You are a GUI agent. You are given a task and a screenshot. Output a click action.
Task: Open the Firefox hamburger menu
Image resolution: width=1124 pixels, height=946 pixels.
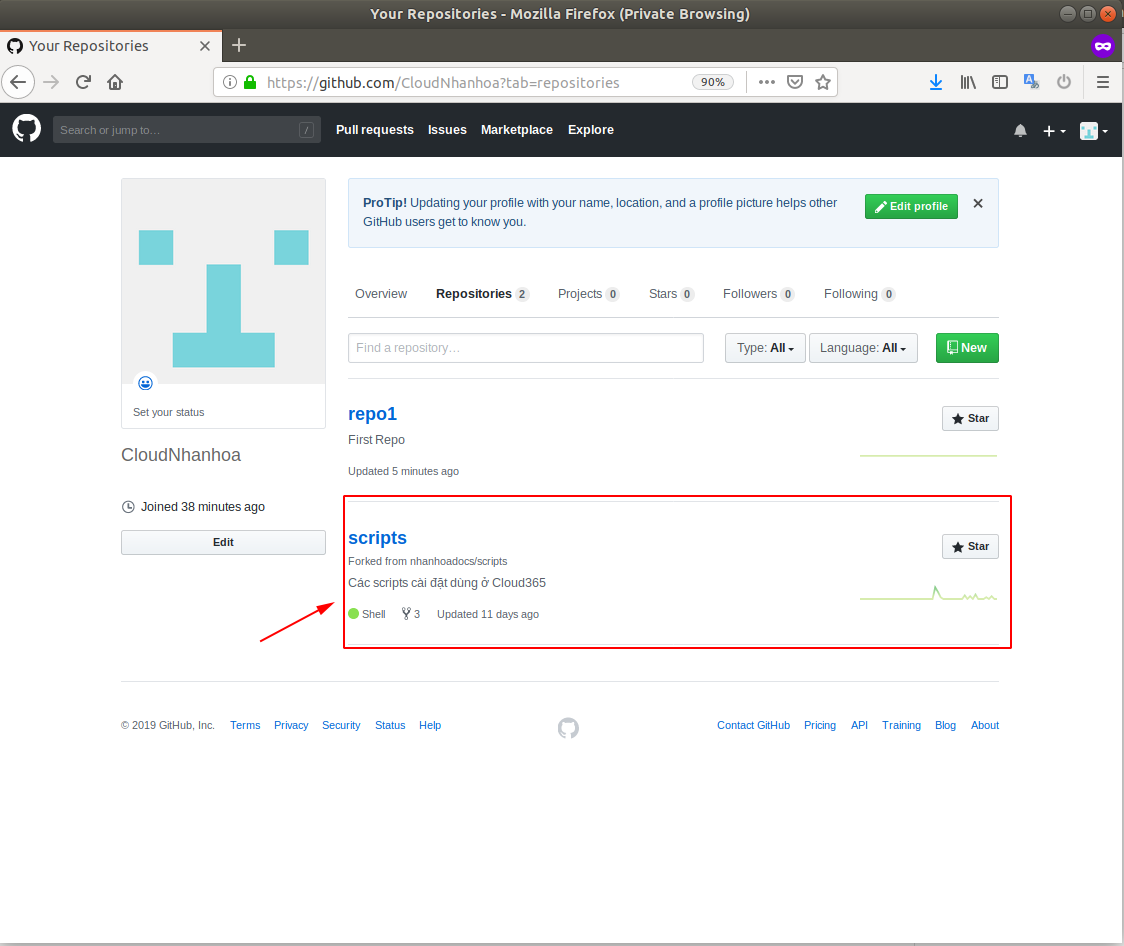[x=1102, y=82]
